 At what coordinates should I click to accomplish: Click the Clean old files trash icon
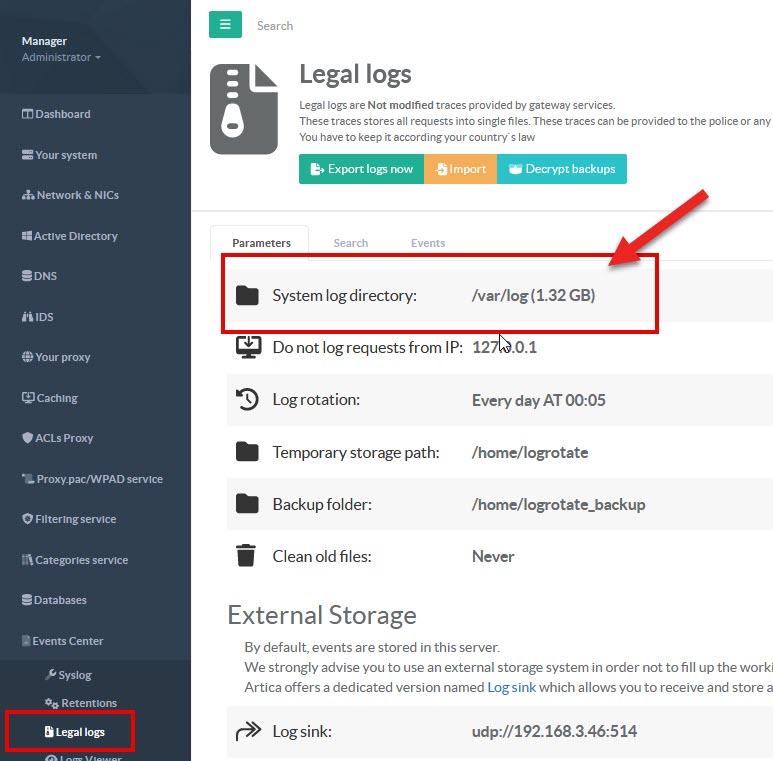[247, 556]
